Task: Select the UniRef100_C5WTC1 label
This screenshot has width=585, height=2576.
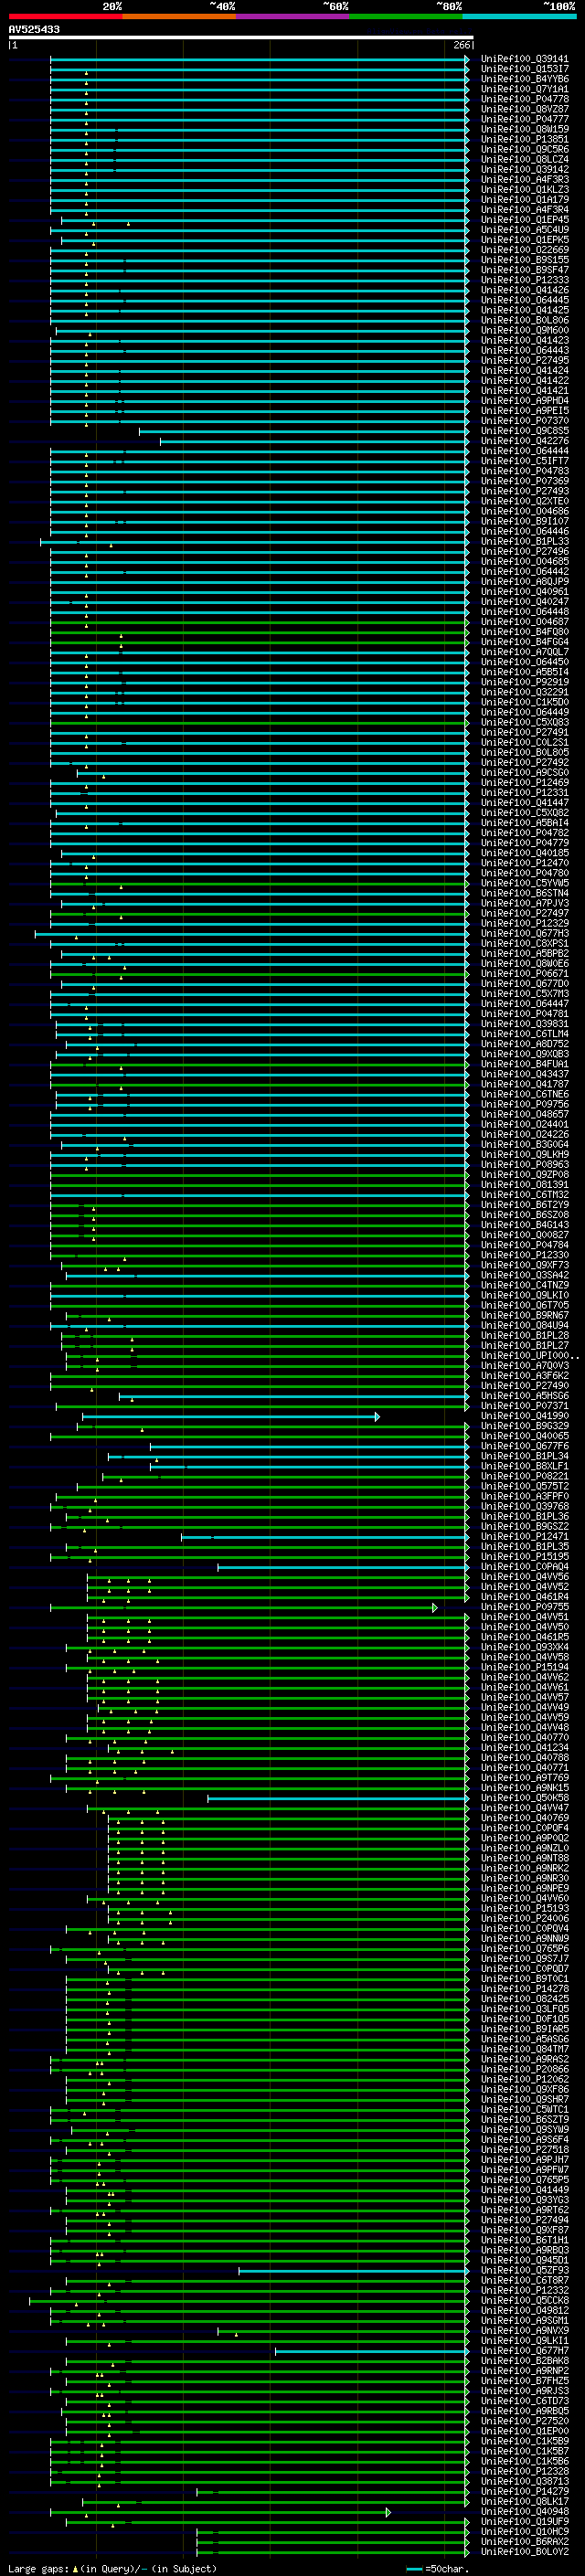Action: (524, 2109)
